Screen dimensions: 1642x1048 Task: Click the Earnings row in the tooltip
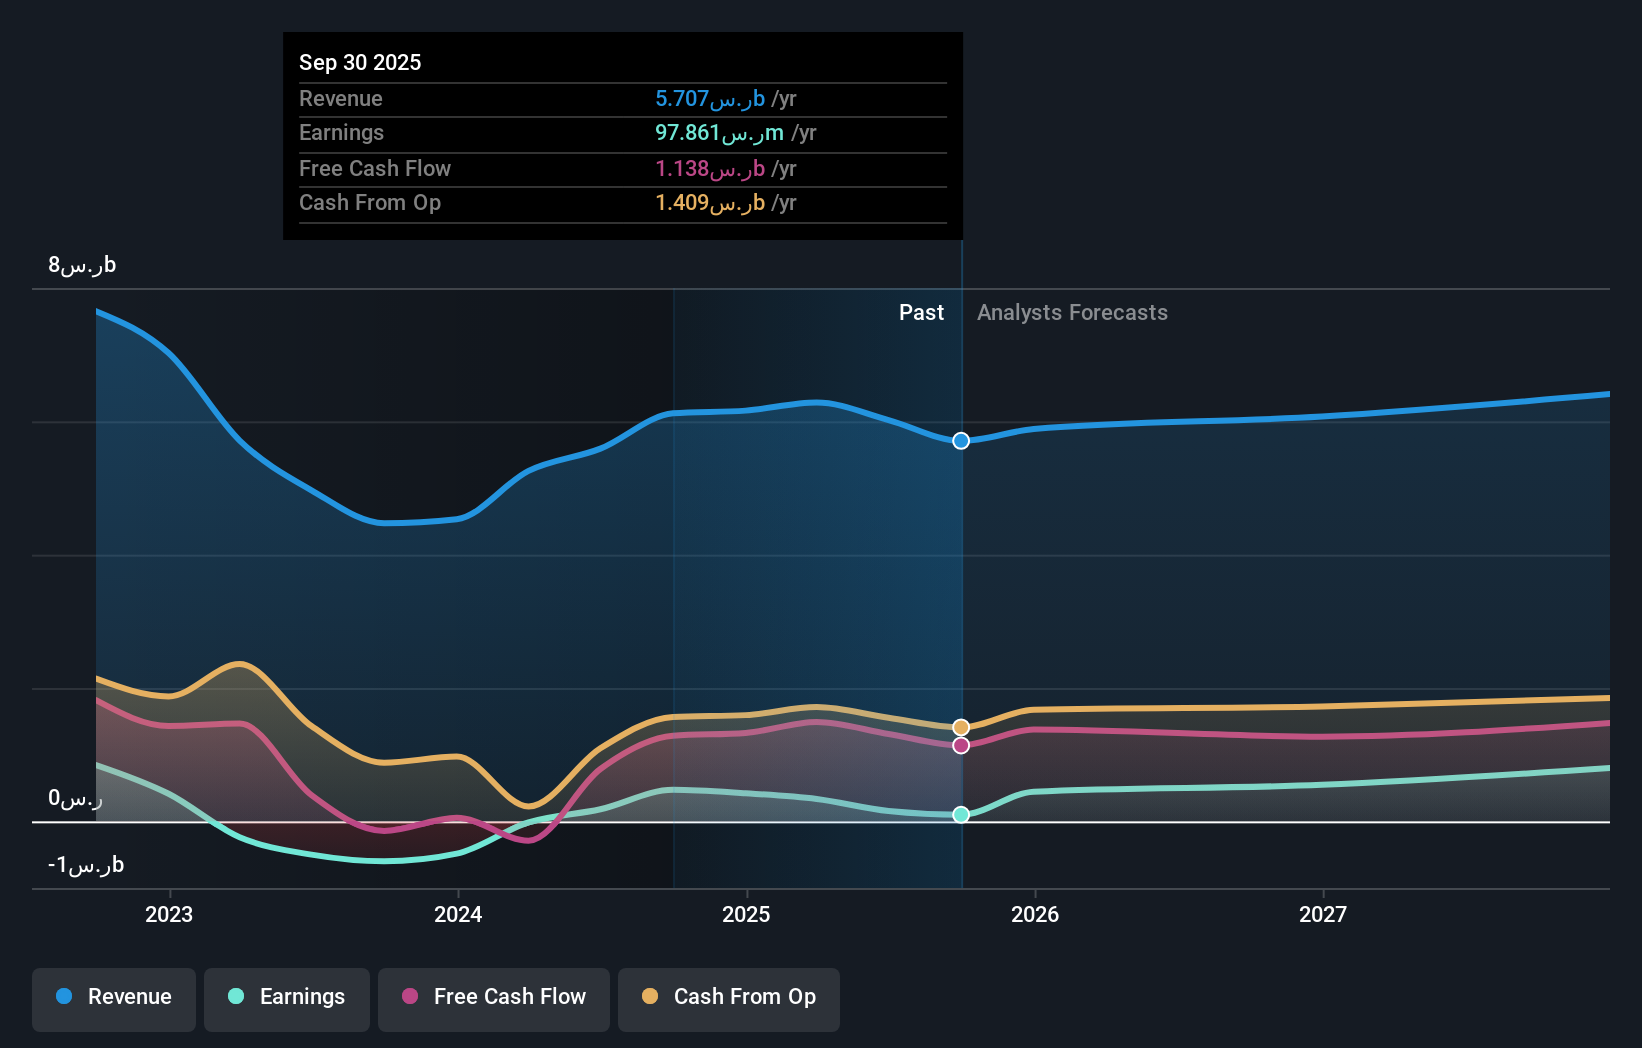pyautogui.click(x=622, y=133)
